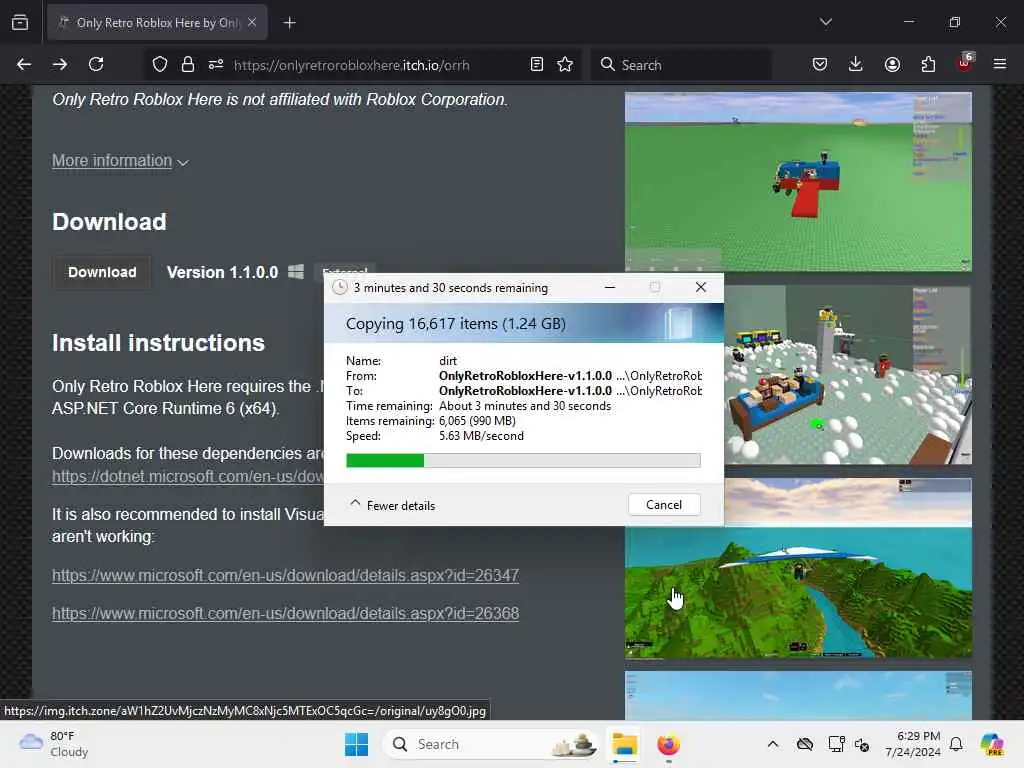Image resolution: width=1024 pixels, height=768 pixels.
Task: Open the snowy couch scene screenshot
Action: 848,375
